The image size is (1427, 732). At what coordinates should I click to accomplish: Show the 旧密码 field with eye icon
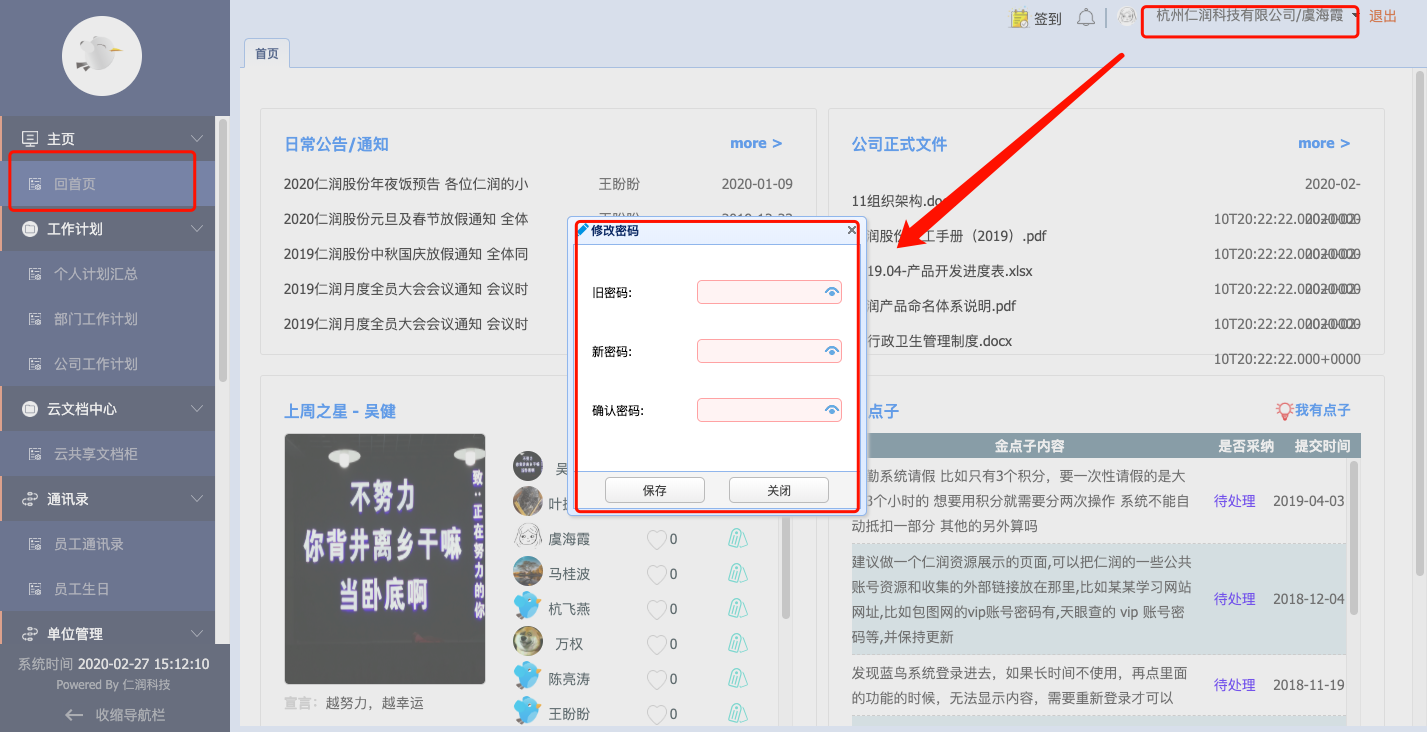tap(831, 292)
